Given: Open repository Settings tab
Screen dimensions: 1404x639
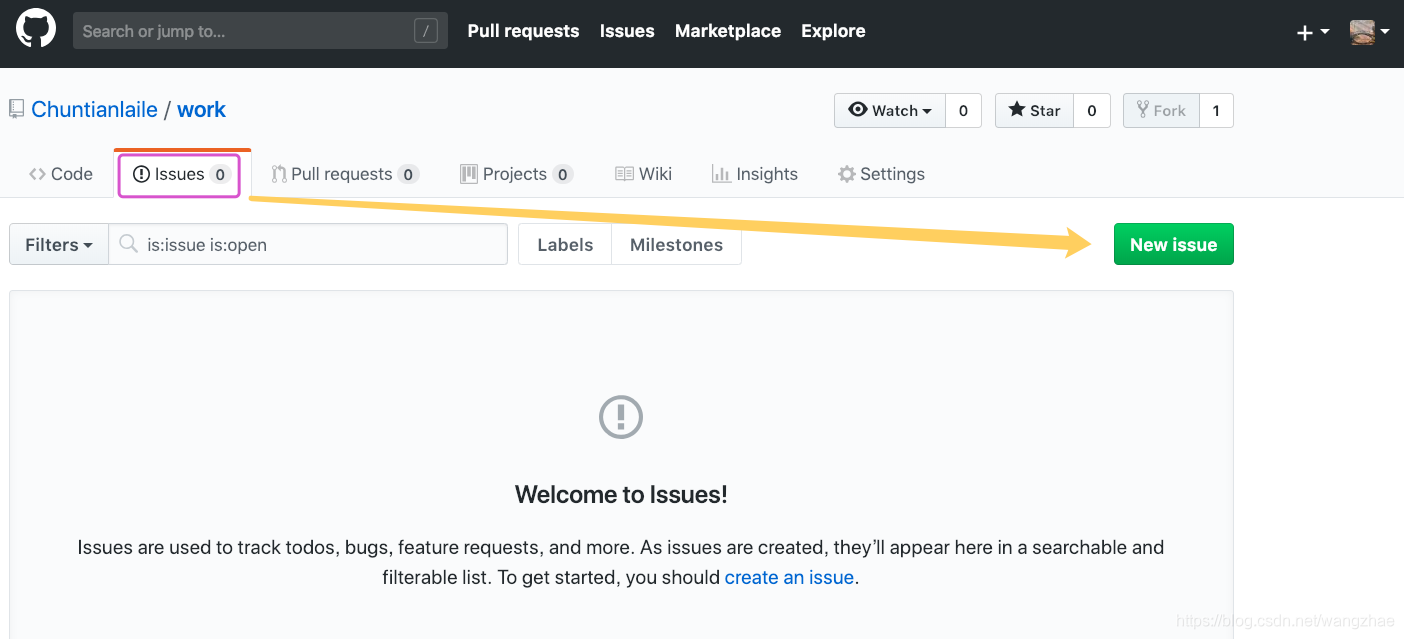Looking at the screenshot, I should [x=881, y=174].
